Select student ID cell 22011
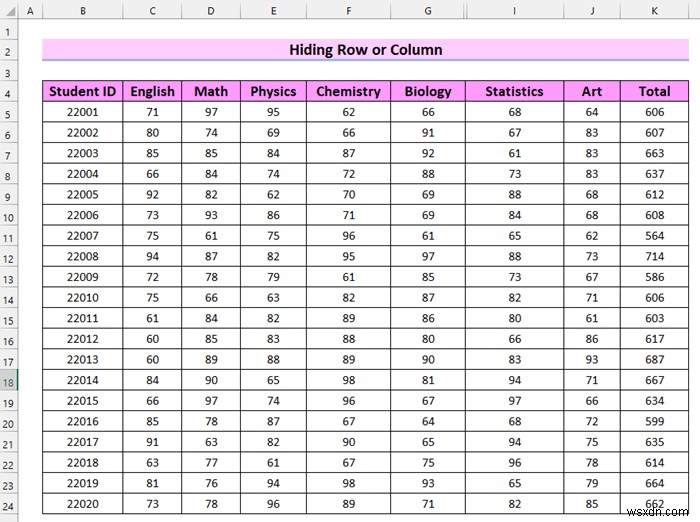 tap(83, 318)
